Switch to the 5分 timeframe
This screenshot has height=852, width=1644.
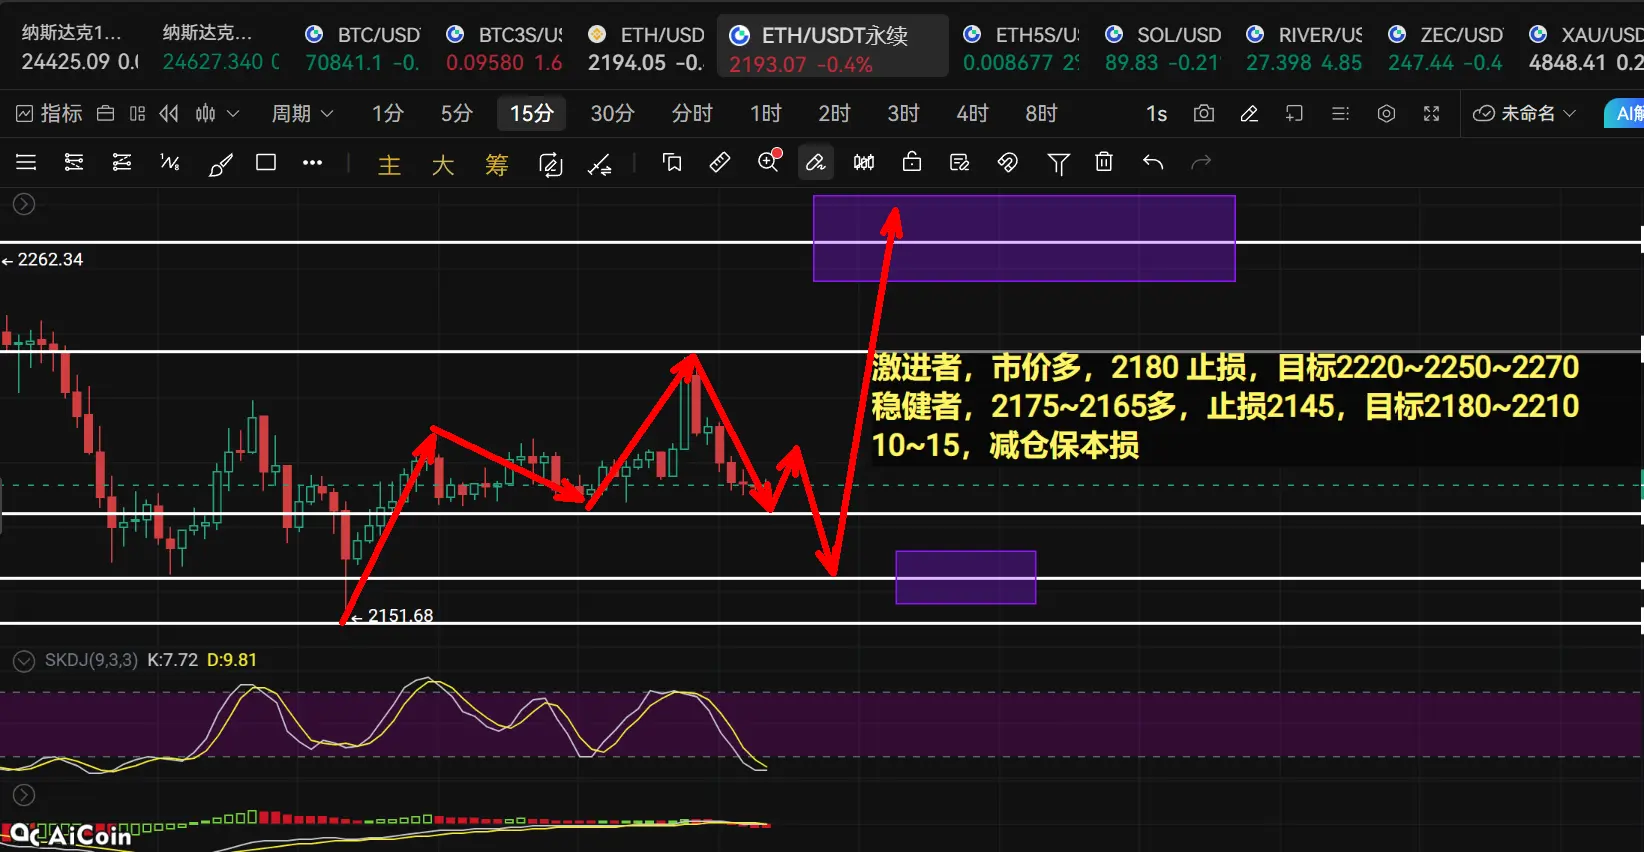pyautogui.click(x=456, y=114)
